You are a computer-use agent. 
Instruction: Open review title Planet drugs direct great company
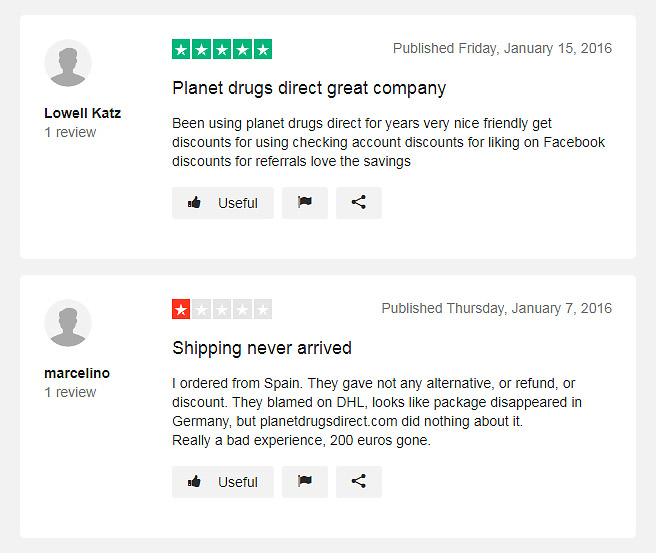[x=309, y=89]
